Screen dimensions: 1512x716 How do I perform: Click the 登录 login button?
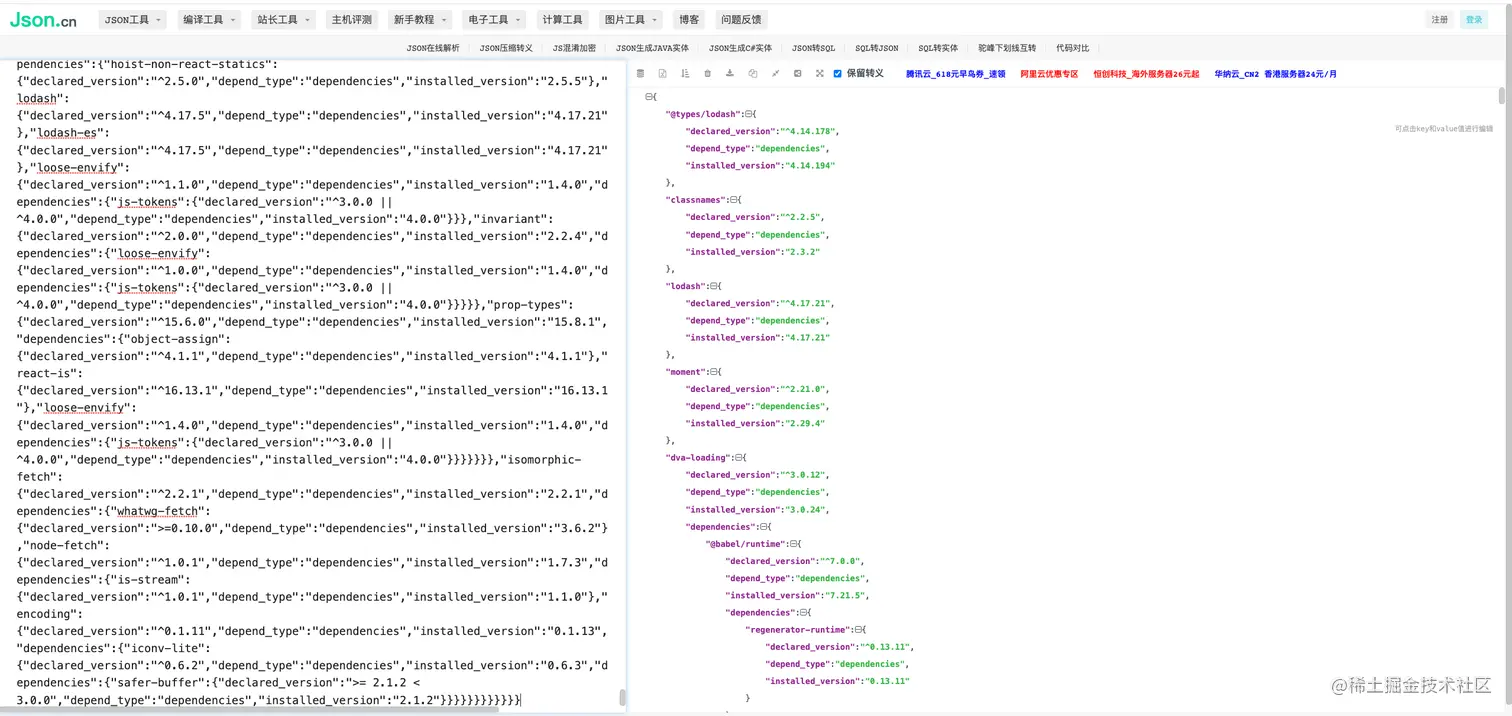[1473, 19]
